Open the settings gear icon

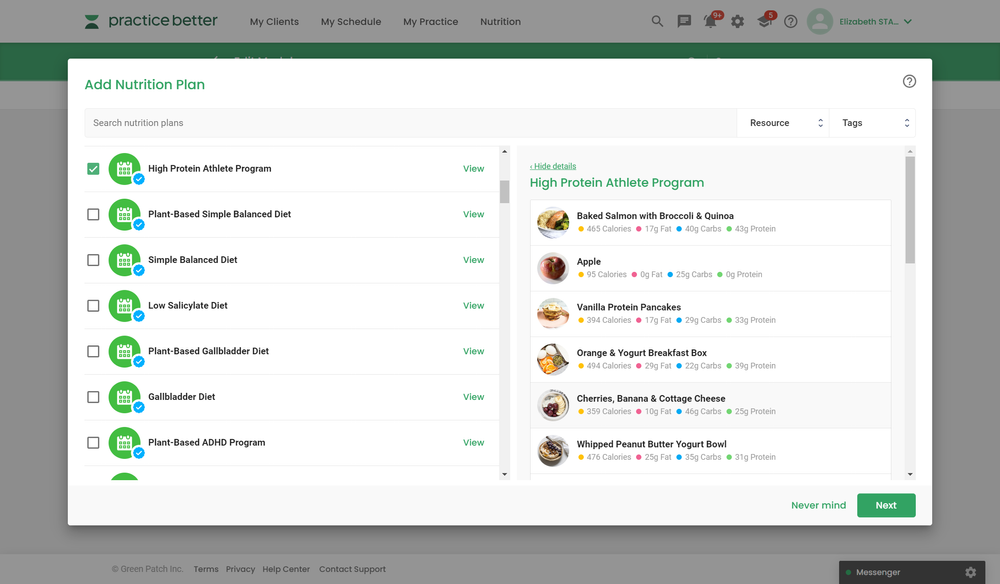[737, 20]
